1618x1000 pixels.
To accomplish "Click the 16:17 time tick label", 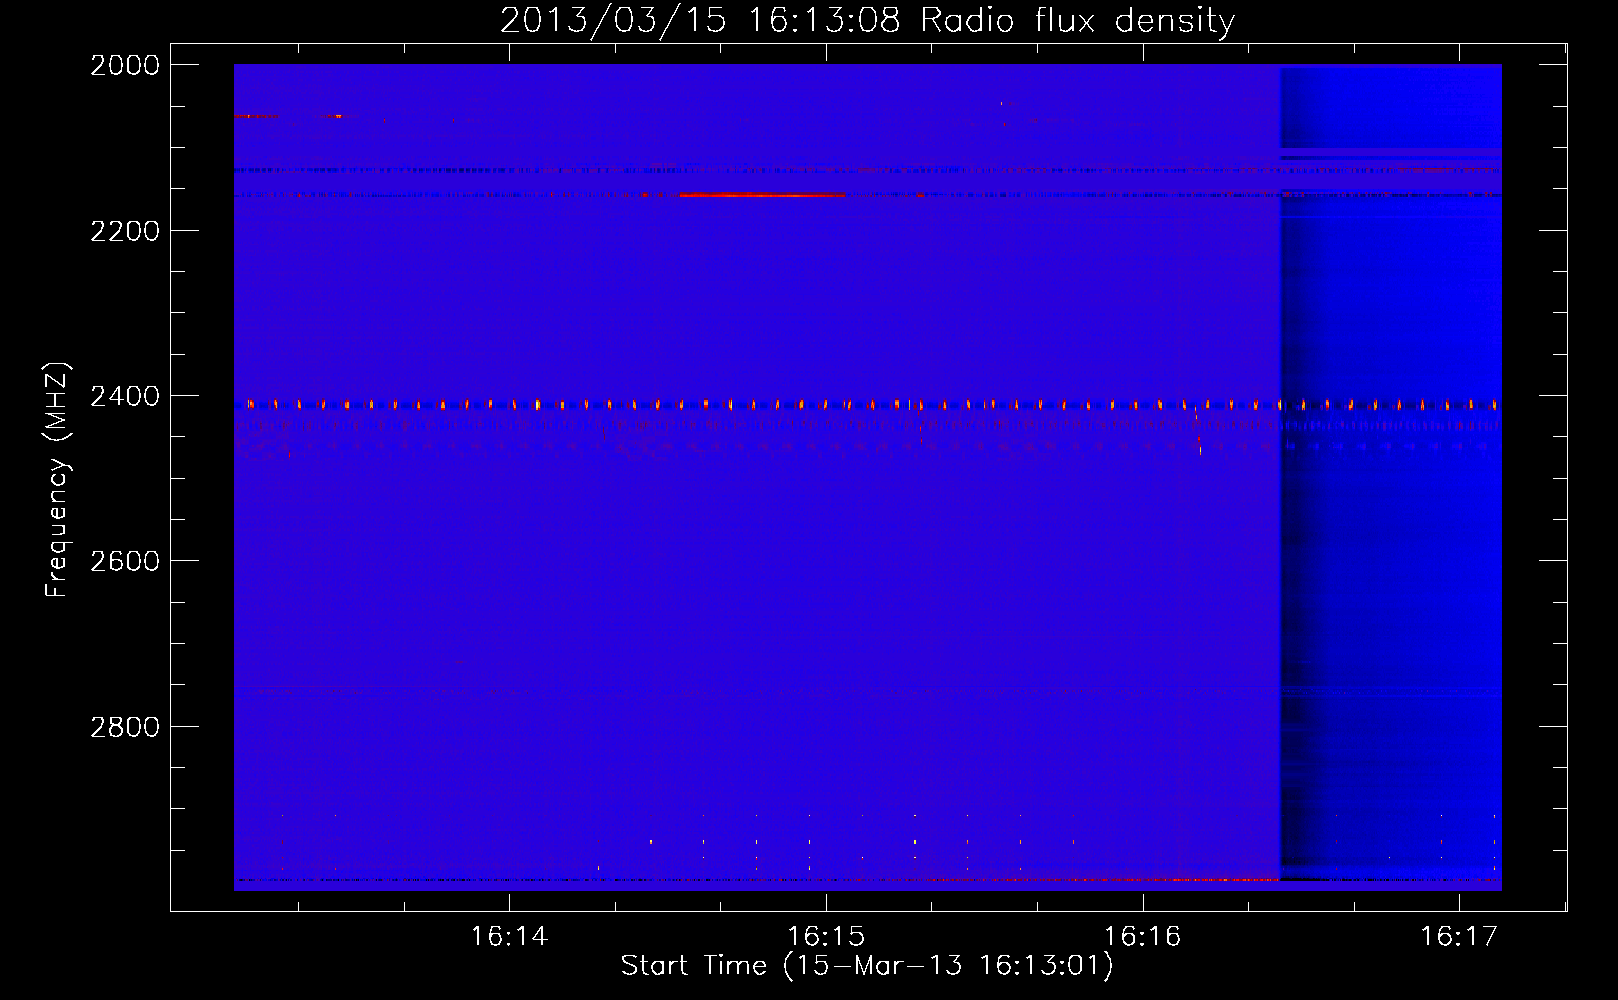I will pyautogui.click(x=1459, y=936).
